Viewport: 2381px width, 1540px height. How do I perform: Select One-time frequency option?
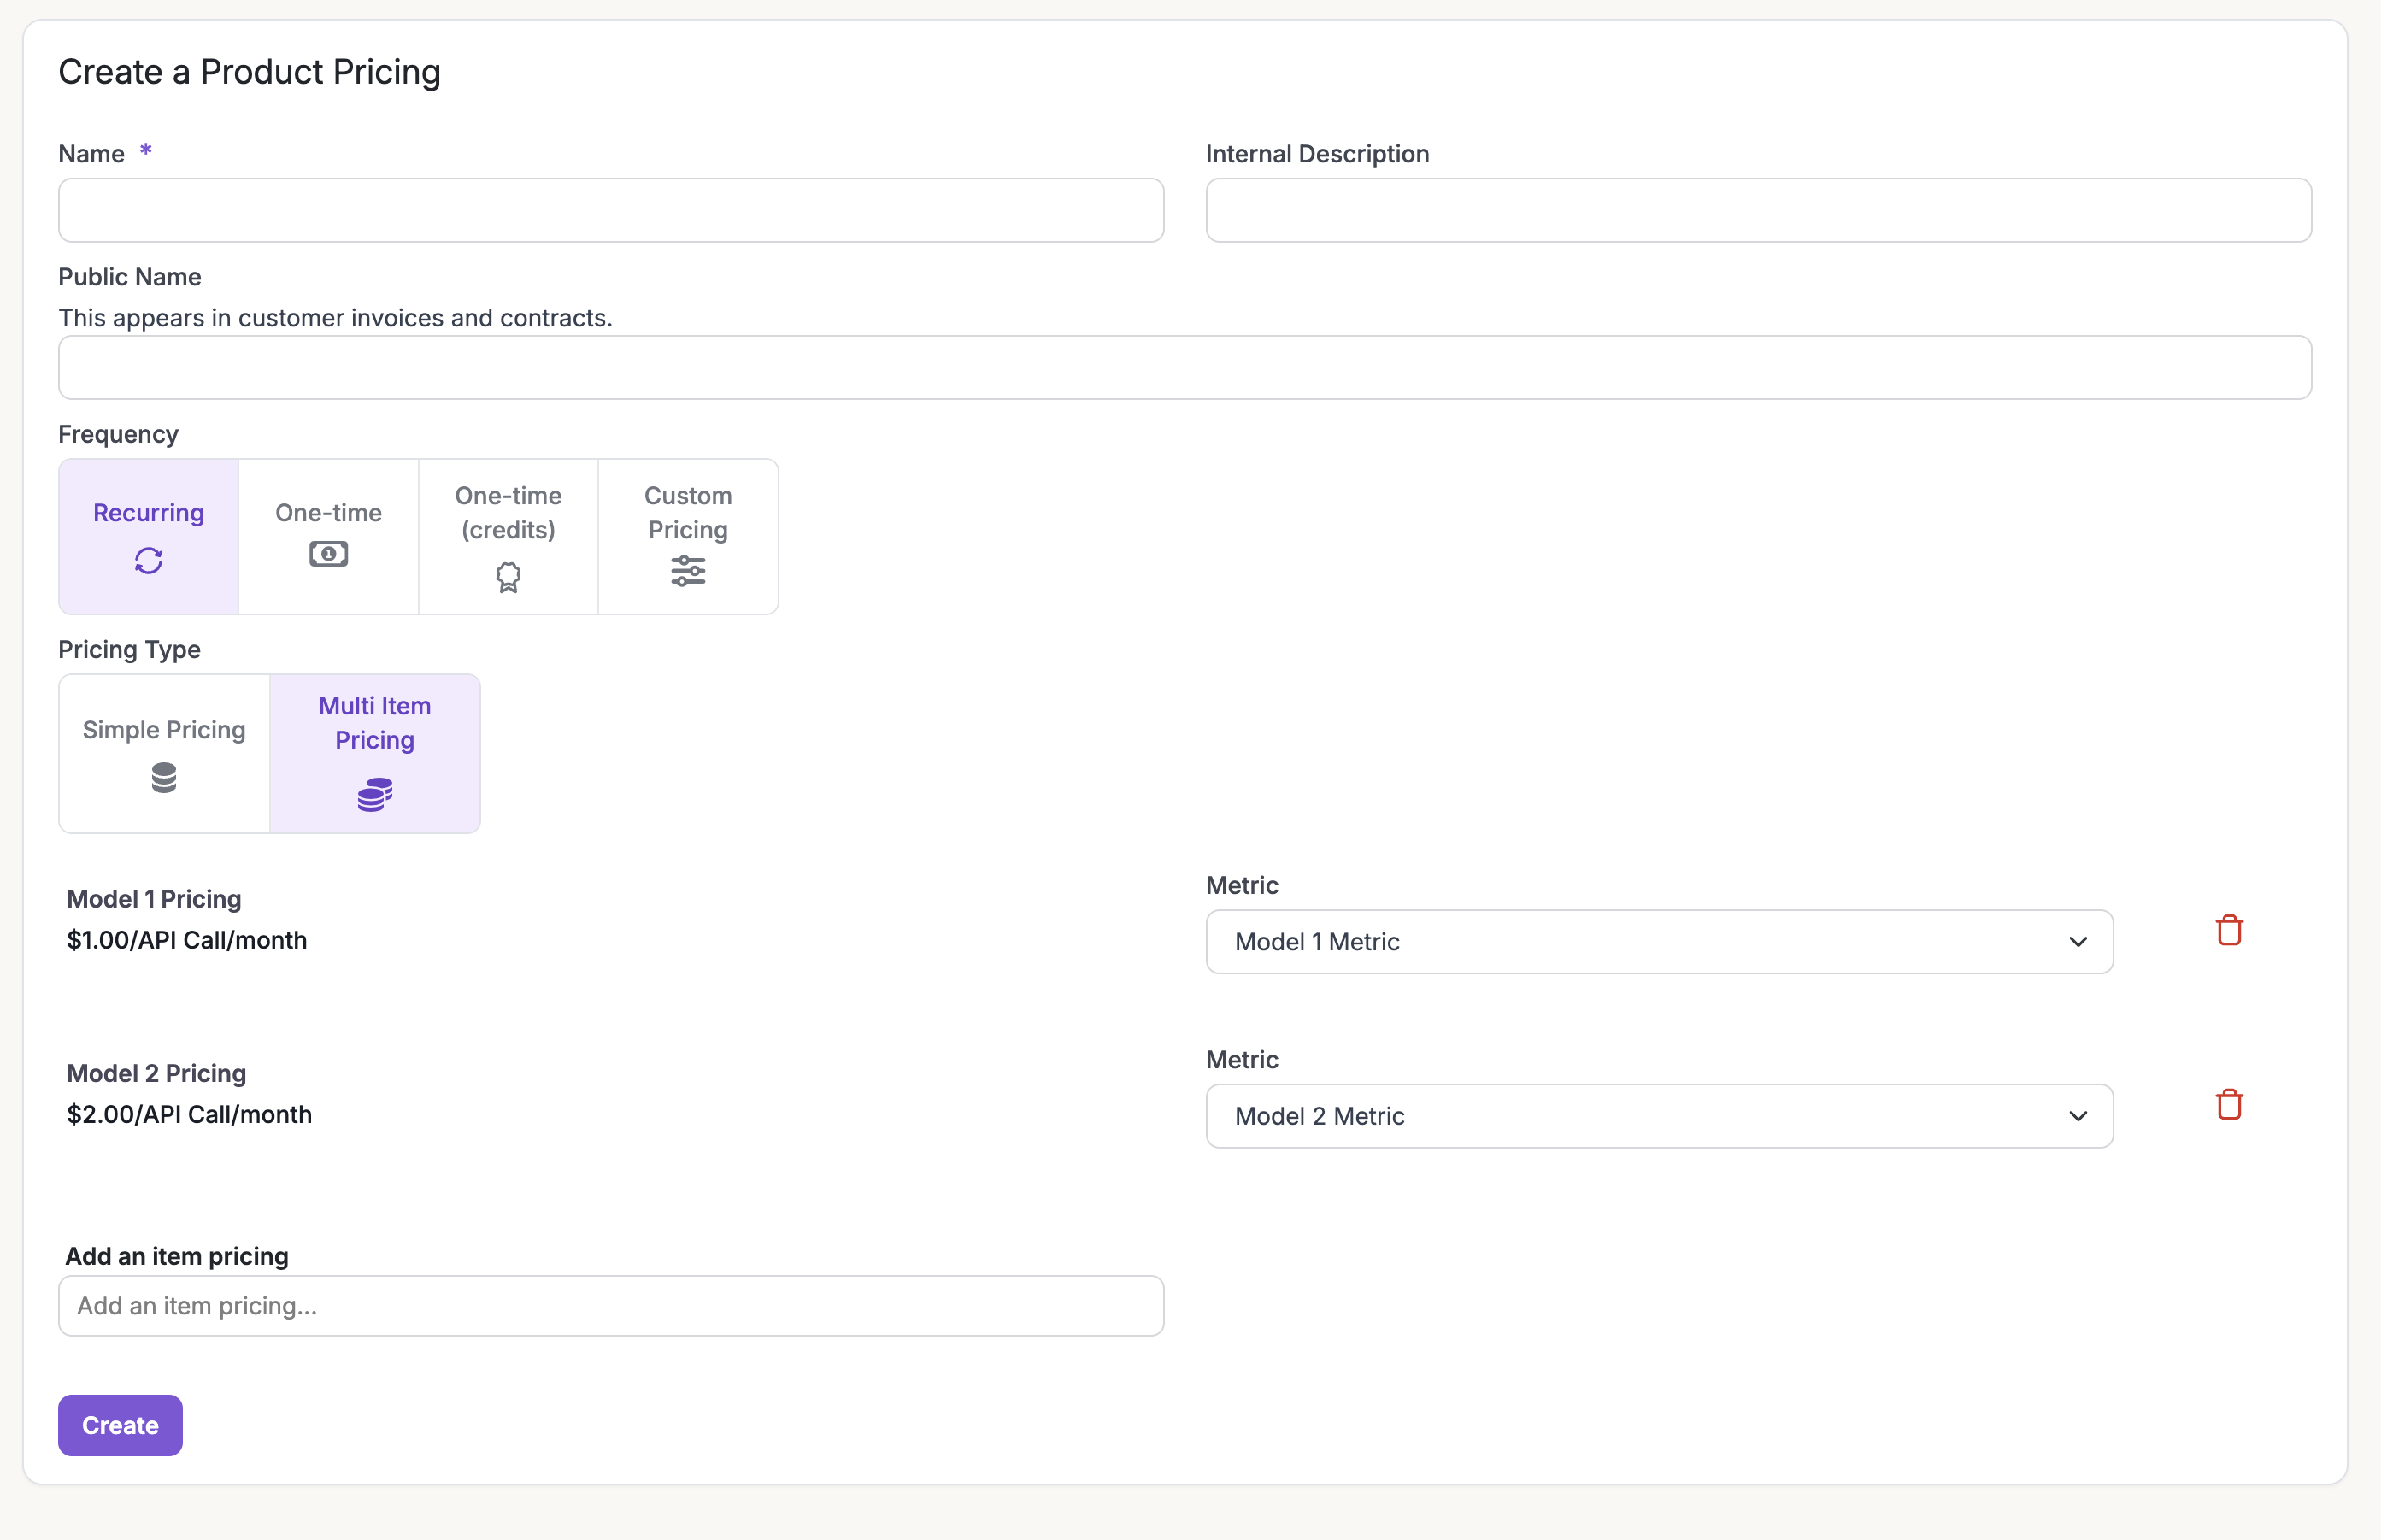[328, 513]
